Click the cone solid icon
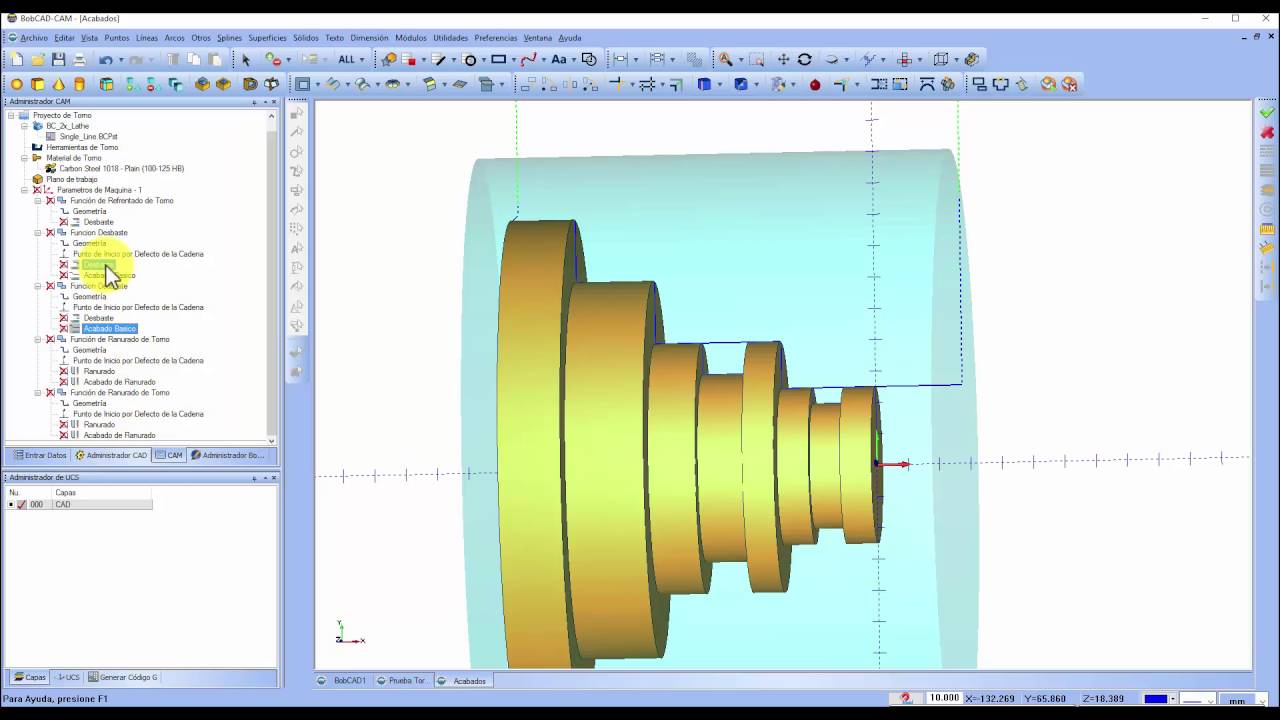This screenshot has height=720, width=1280. 59,84
